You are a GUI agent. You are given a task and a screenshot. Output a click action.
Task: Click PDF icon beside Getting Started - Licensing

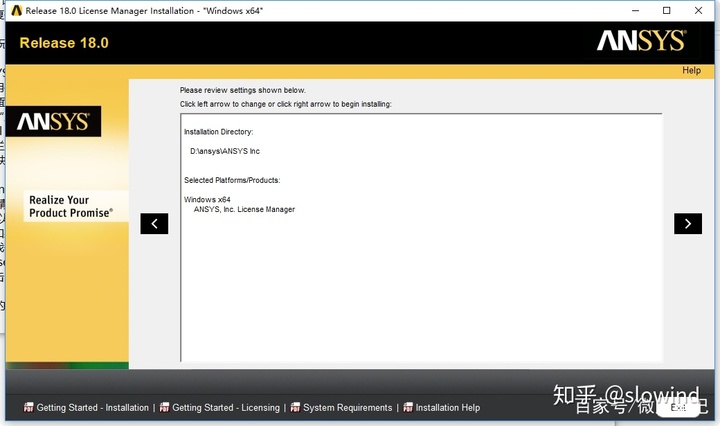[164, 408]
